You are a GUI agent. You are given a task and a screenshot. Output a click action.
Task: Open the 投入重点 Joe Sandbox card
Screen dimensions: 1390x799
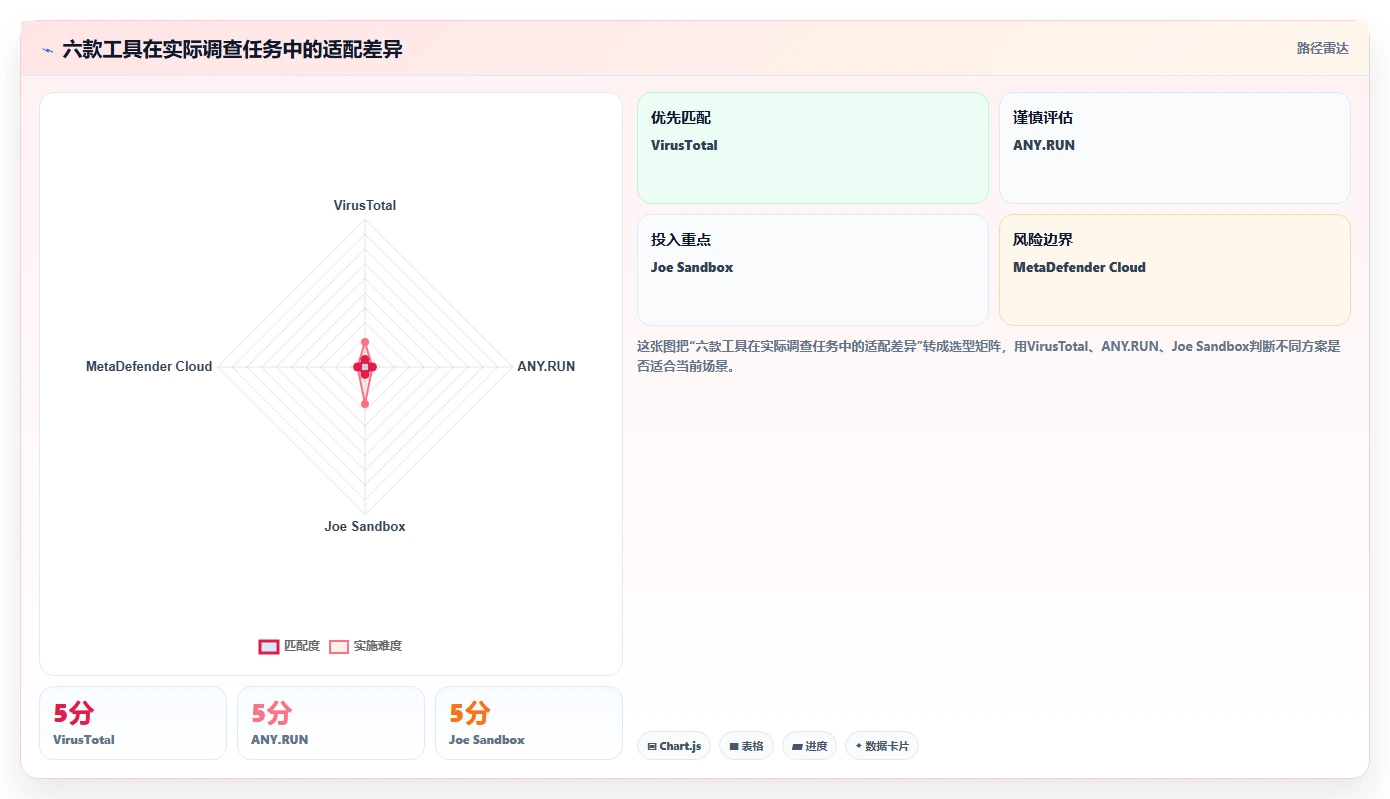click(x=813, y=270)
